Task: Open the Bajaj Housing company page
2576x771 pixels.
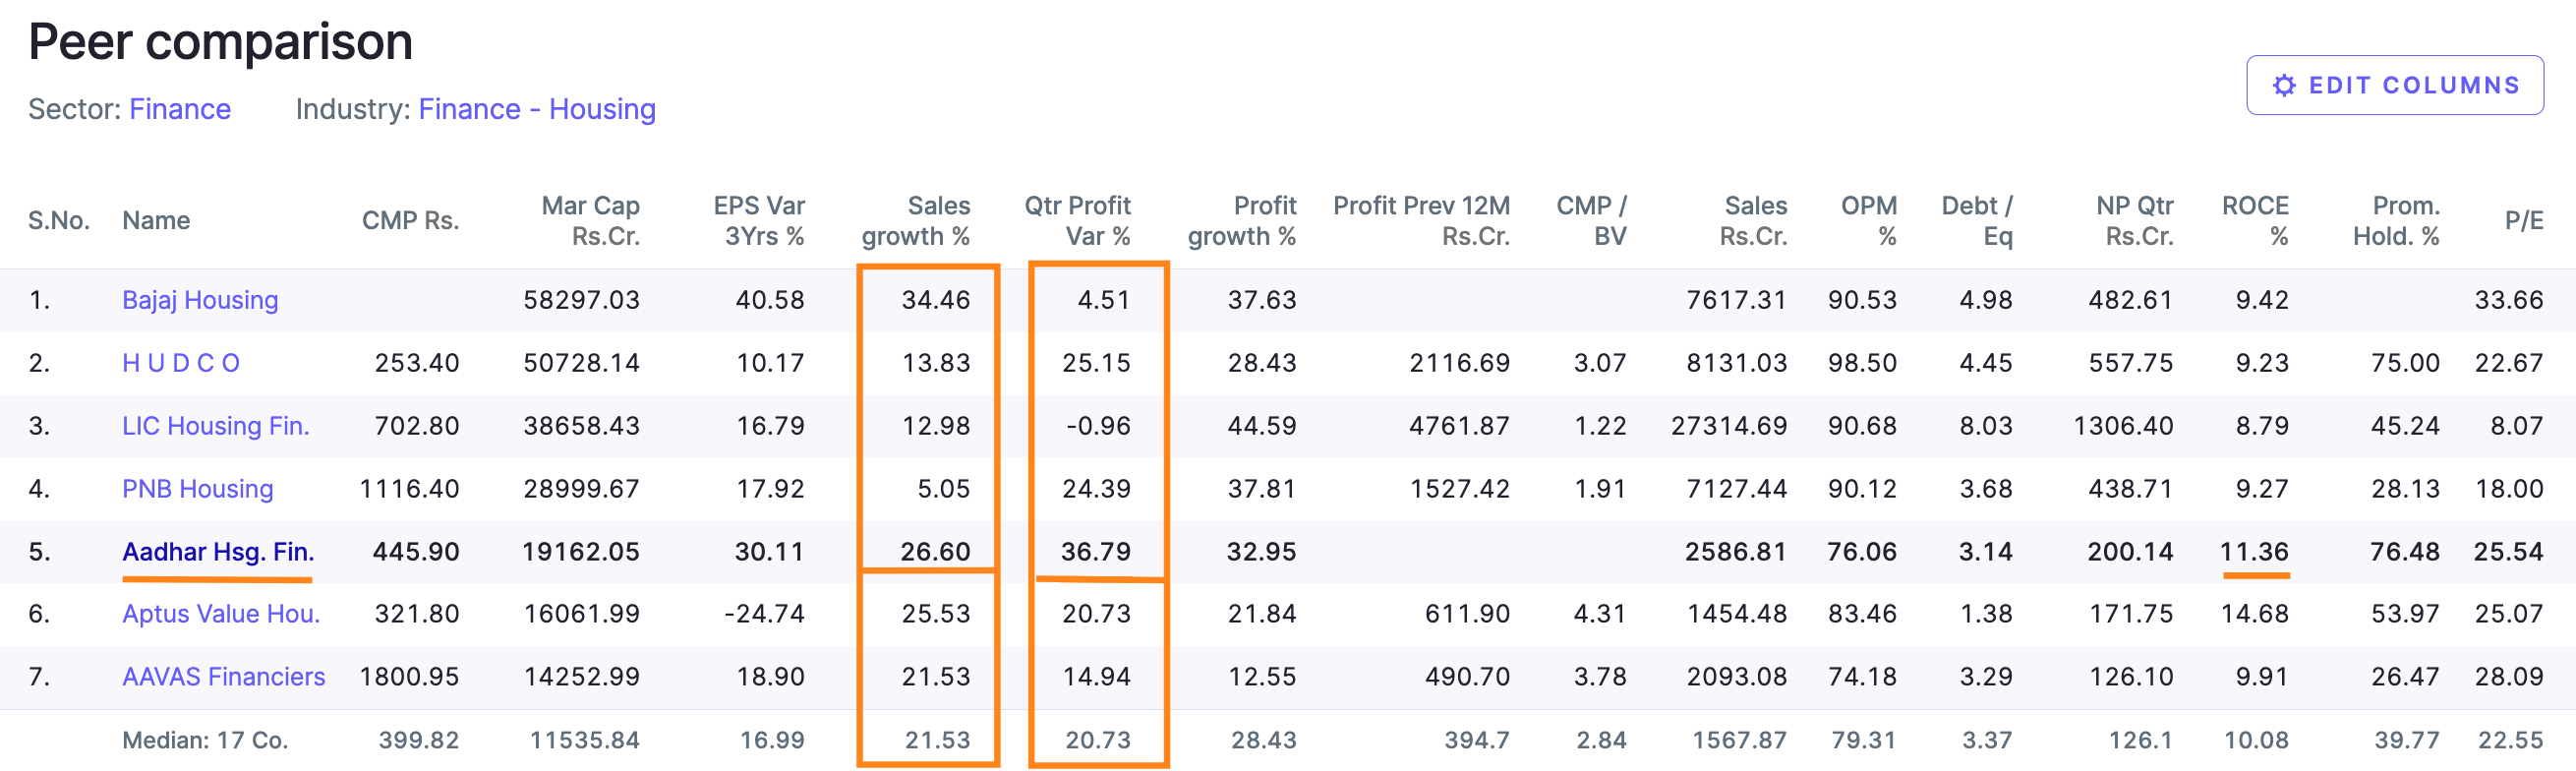Action: [200, 300]
